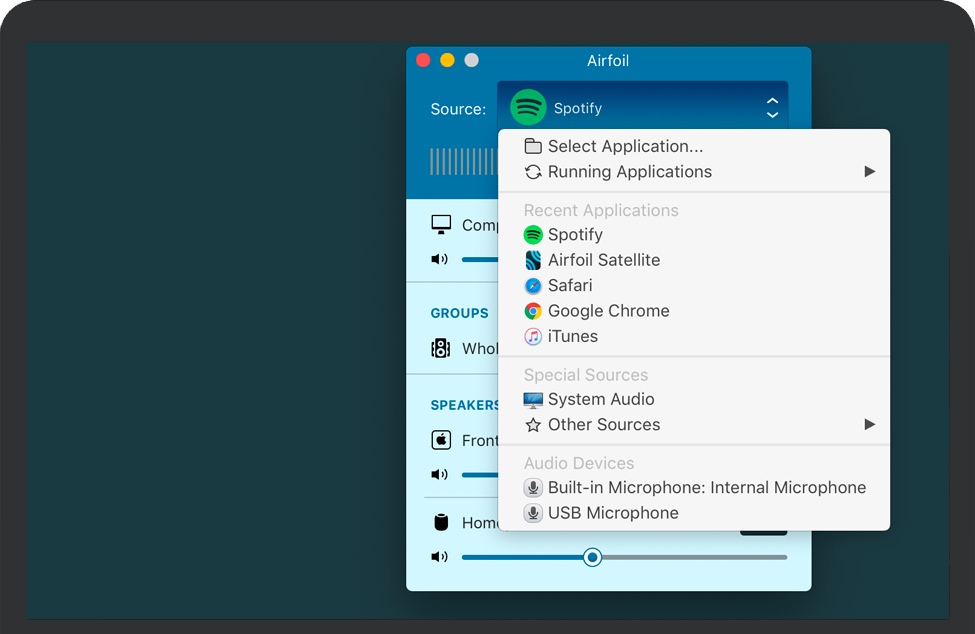Pick Safari from the recent applications list
Image resolution: width=975 pixels, height=634 pixels.
pos(571,286)
